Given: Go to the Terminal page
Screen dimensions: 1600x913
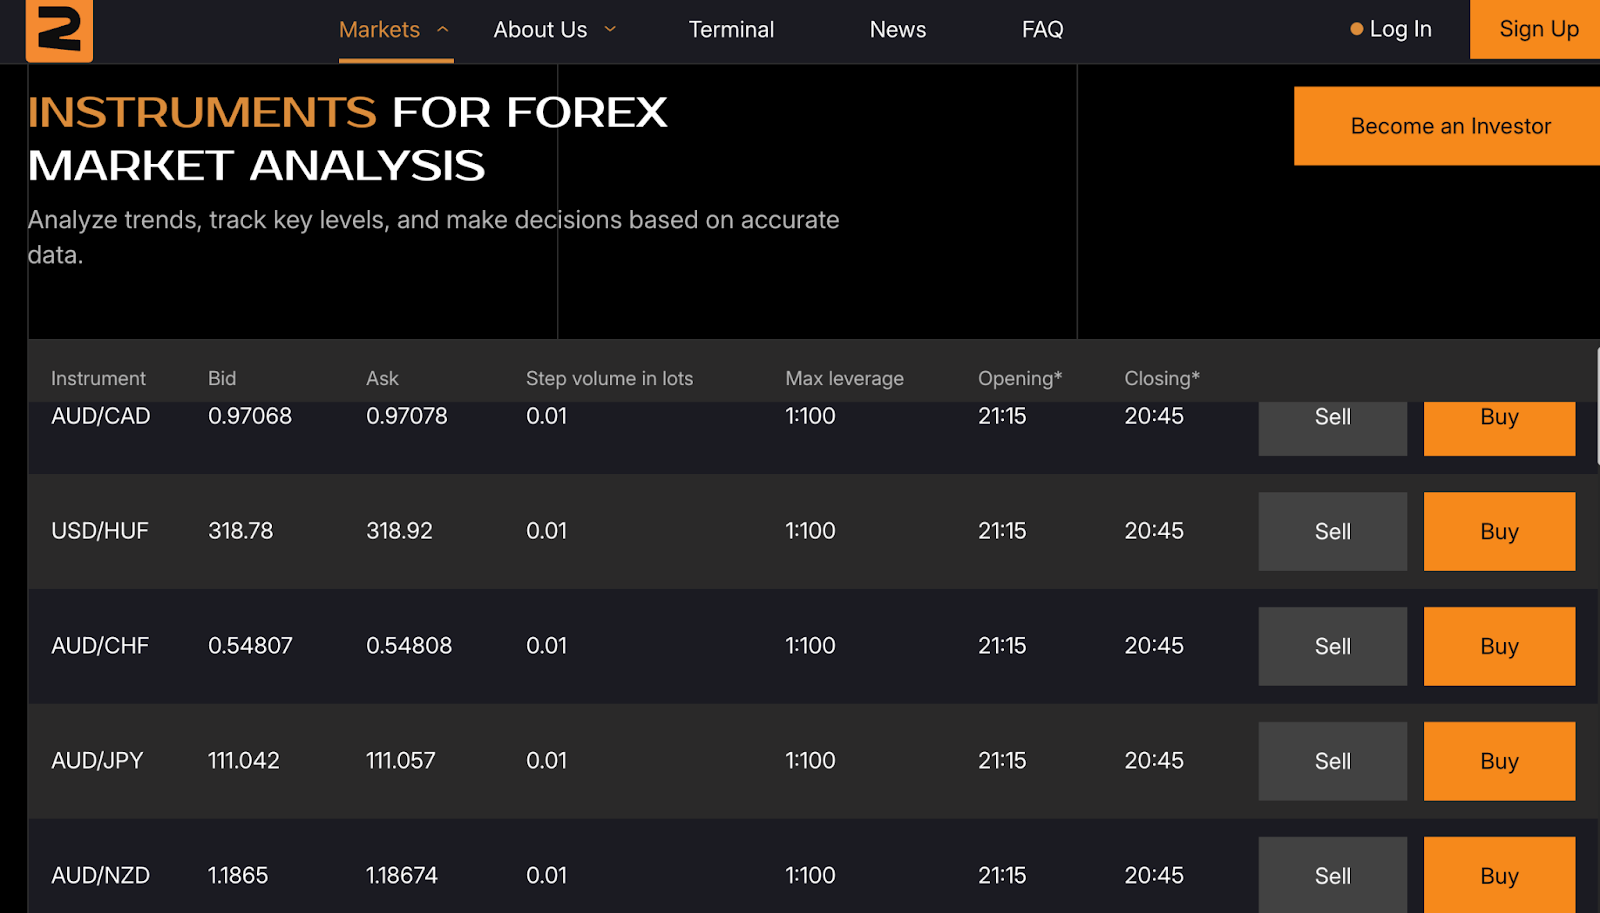Looking at the screenshot, I should tap(731, 30).
